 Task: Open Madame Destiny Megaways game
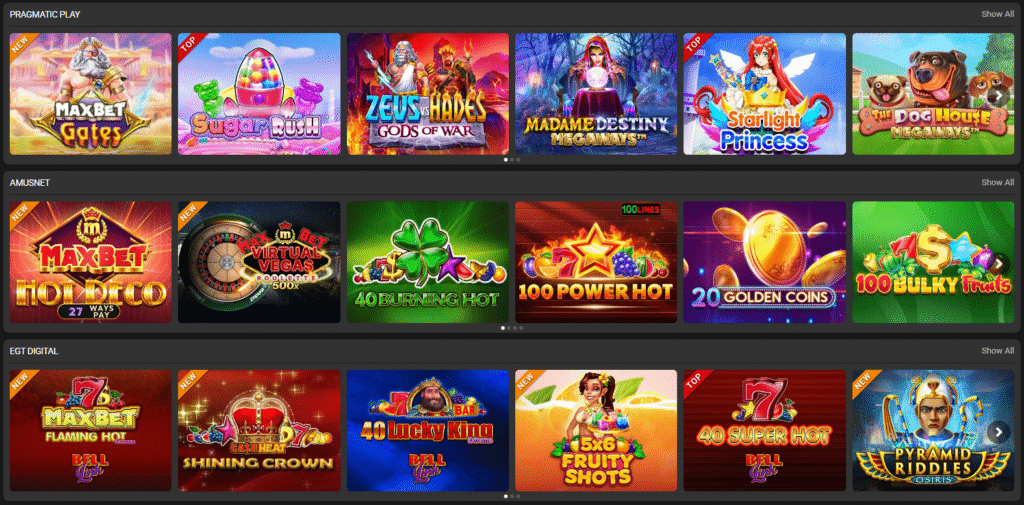click(x=596, y=94)
